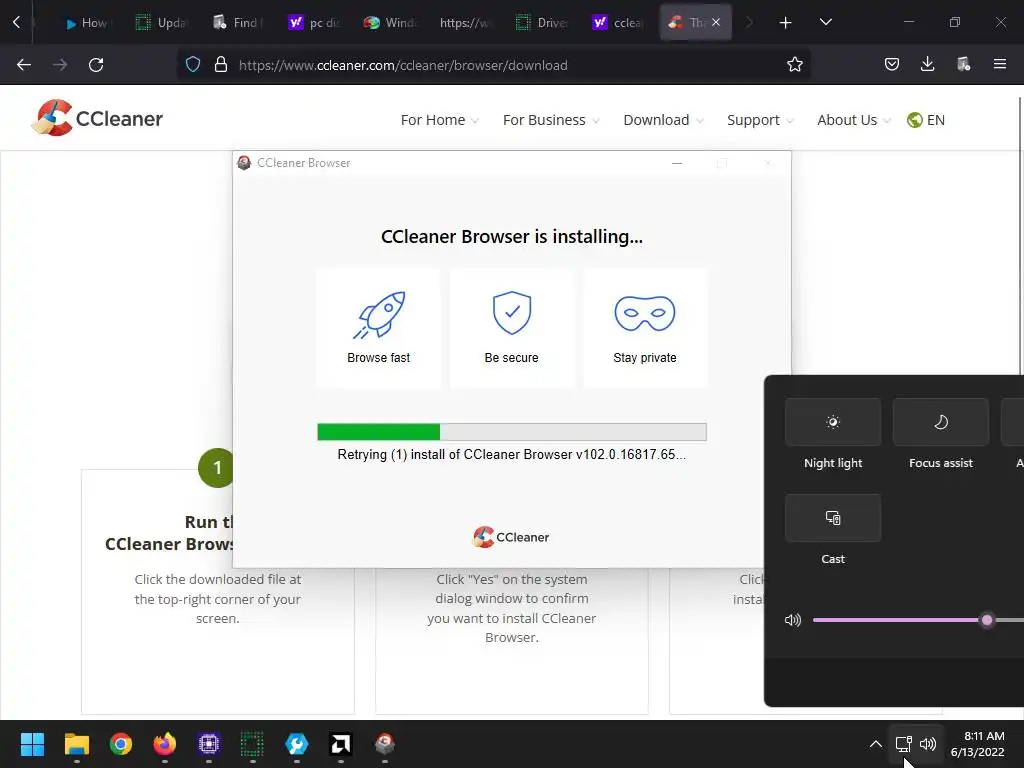Open the green dotted-square app in taskbar
The height and width of the screenshot is (768, 1024).
click(x=252, y=744)
